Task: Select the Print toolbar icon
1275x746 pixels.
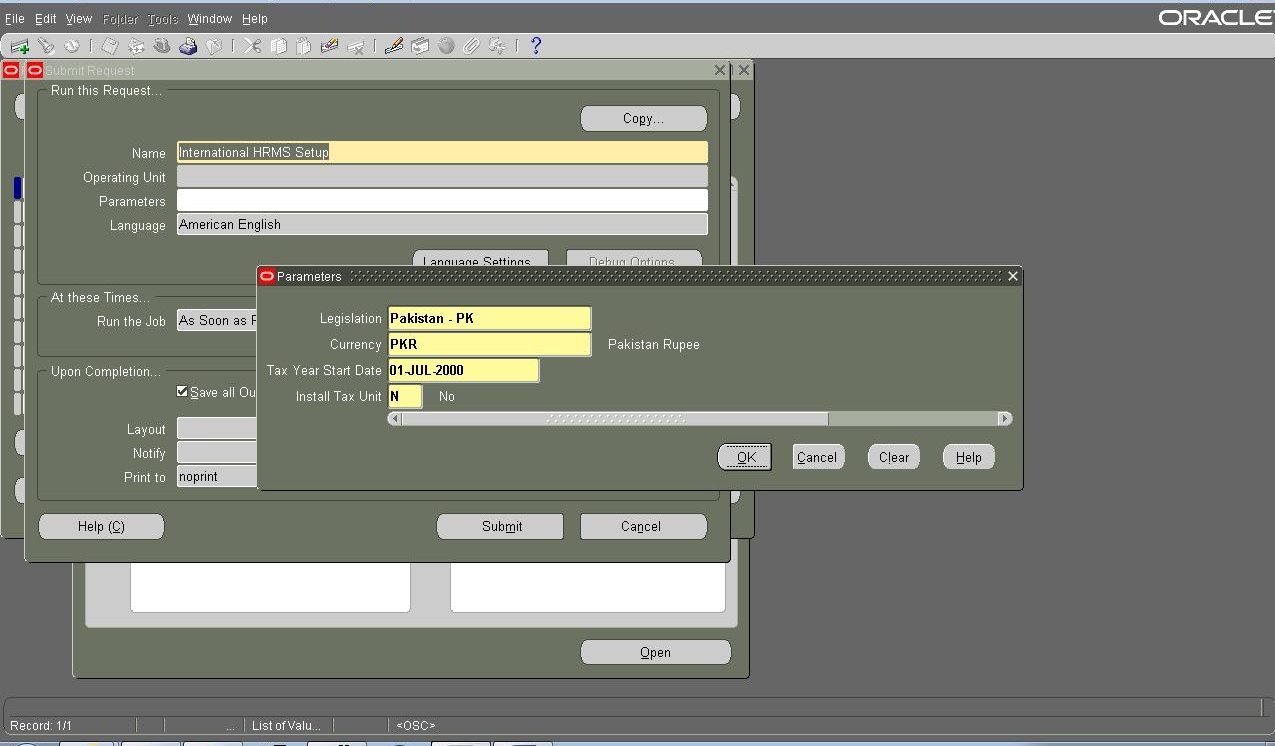Action: click(187, 45)
